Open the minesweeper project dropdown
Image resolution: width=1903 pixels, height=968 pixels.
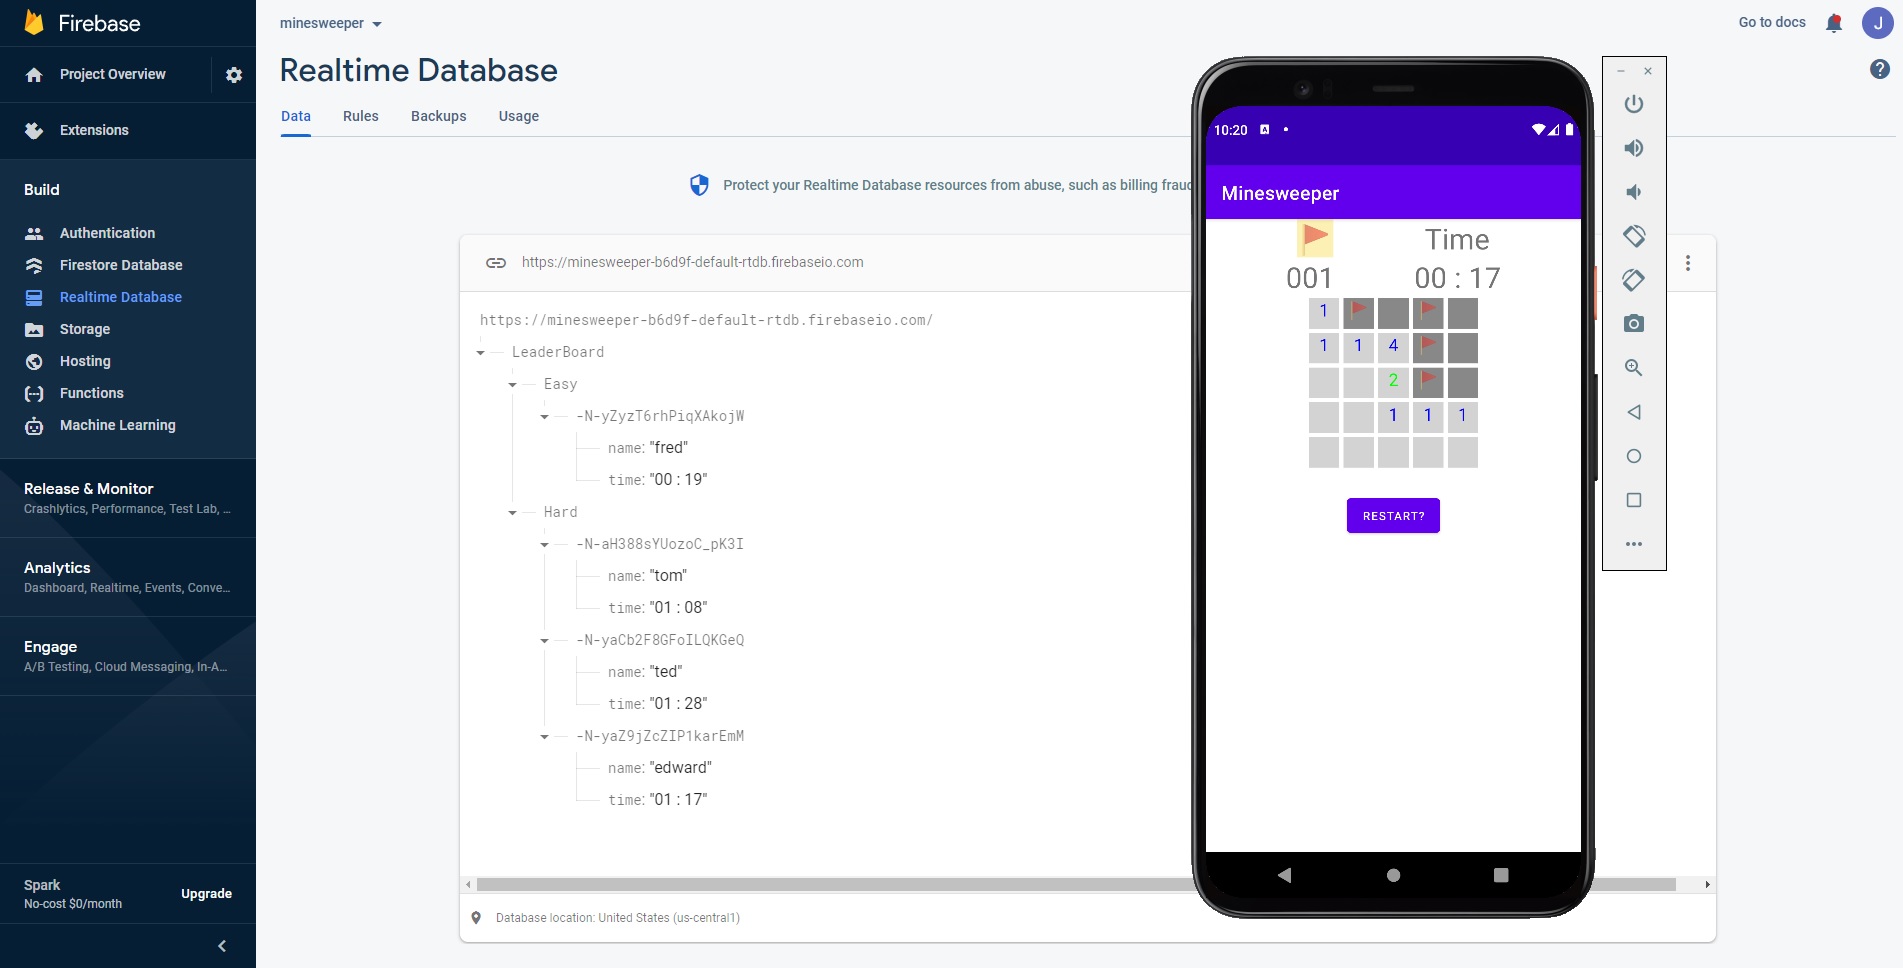click(330, 23)
